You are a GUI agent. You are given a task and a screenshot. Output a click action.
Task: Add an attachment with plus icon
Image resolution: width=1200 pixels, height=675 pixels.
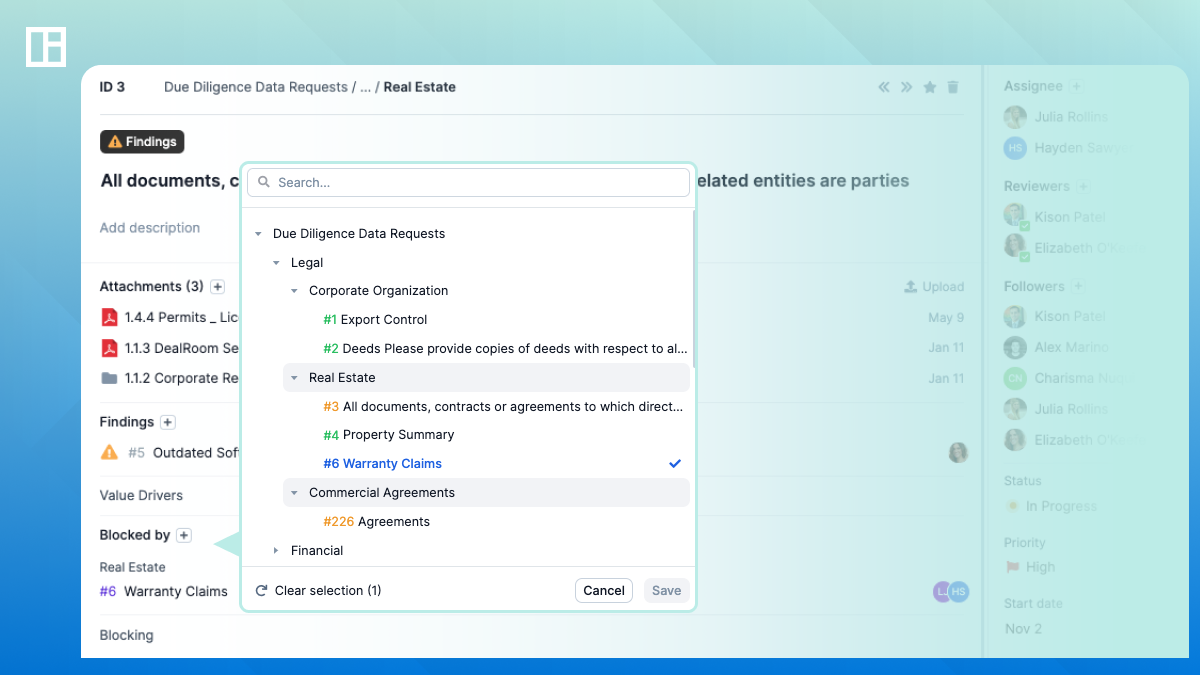point(218,287)
